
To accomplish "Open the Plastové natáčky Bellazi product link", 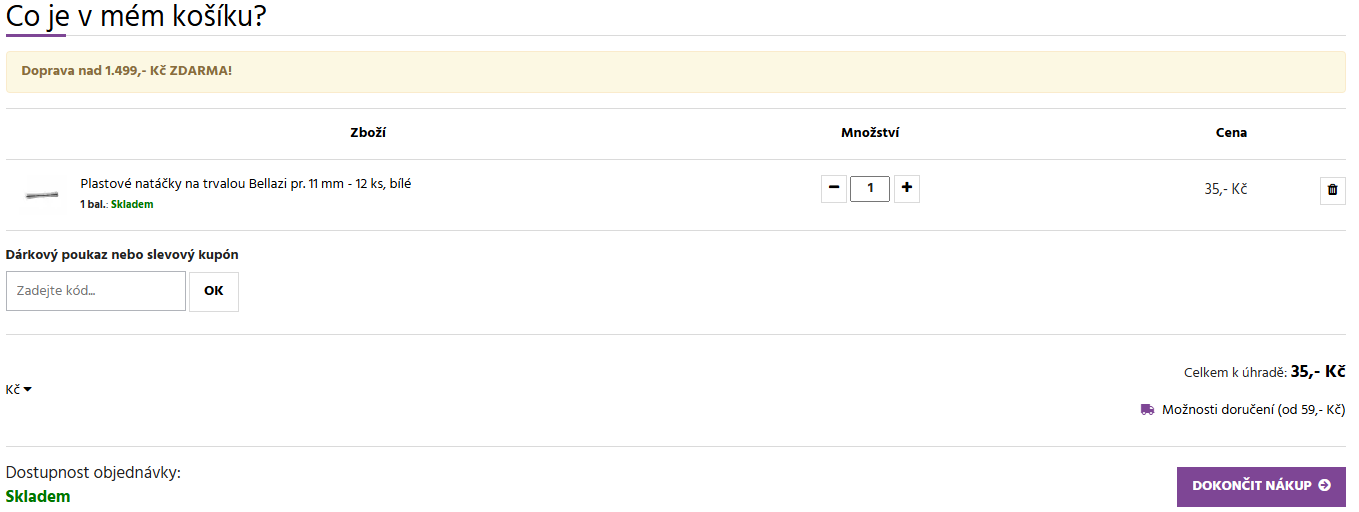I will point(246,184).
